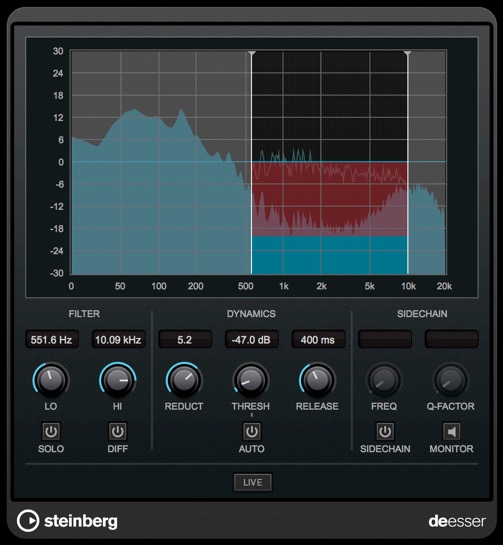Click the REDUCT knob
This screenshot has width=503, height=545.
click(x=184, y=380)
